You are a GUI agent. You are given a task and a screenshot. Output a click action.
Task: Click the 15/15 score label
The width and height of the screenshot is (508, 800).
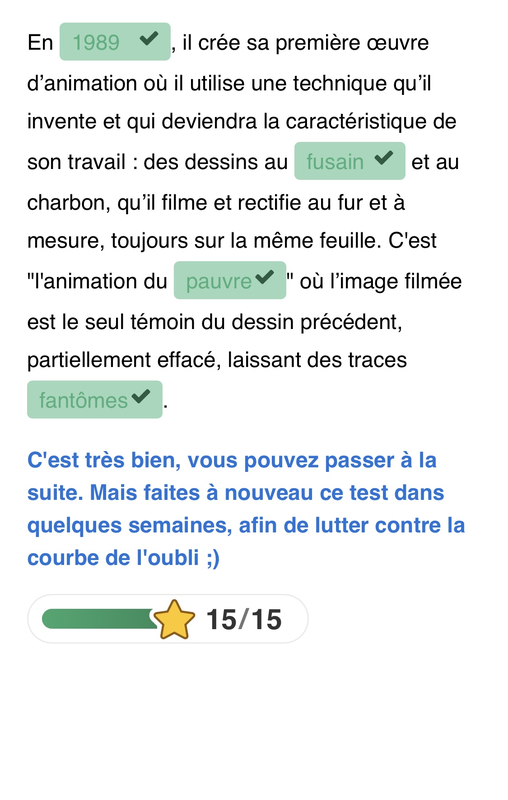tap(244, 619)
